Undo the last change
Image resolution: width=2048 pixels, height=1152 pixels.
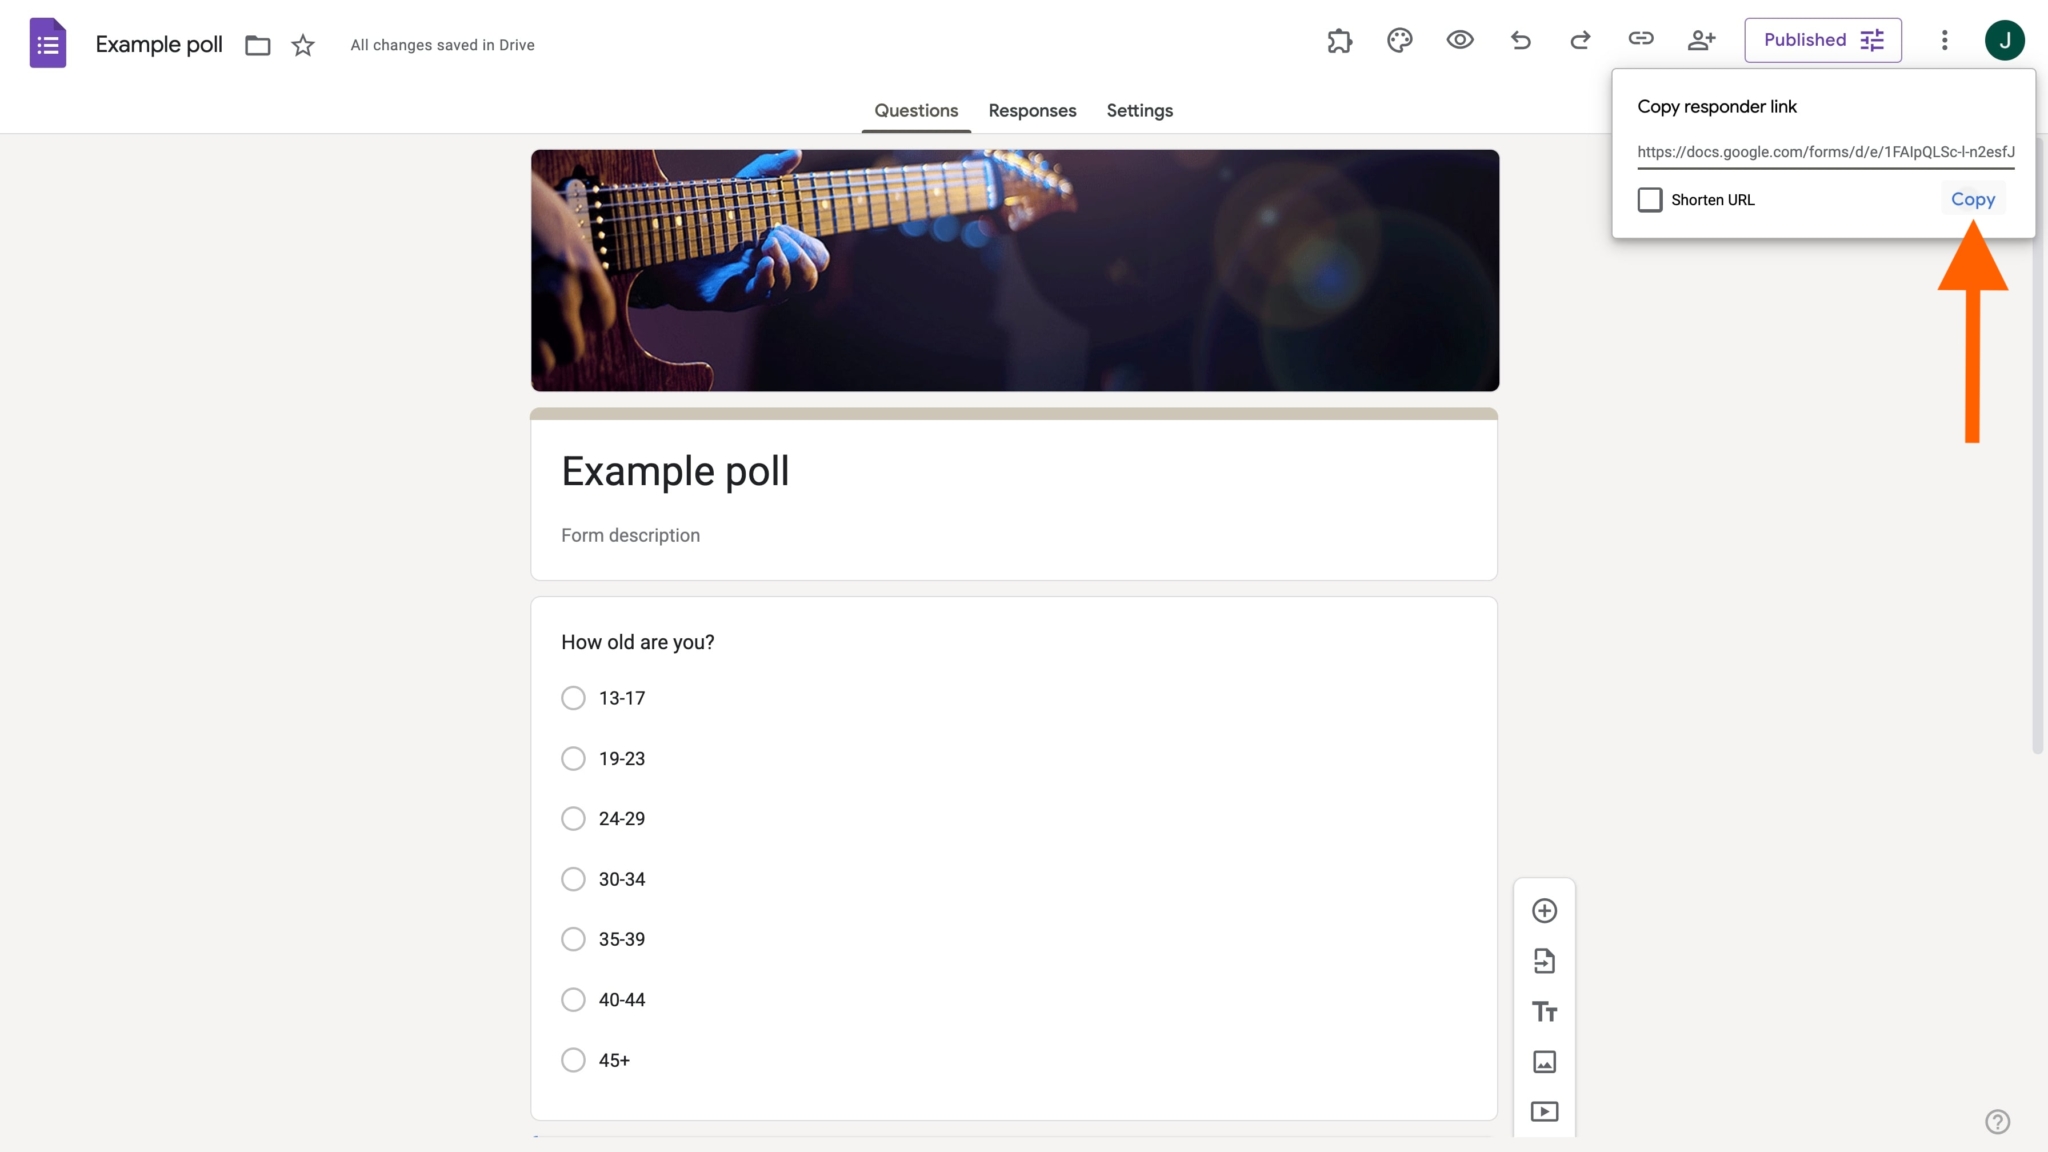(x=1520, y=40)
